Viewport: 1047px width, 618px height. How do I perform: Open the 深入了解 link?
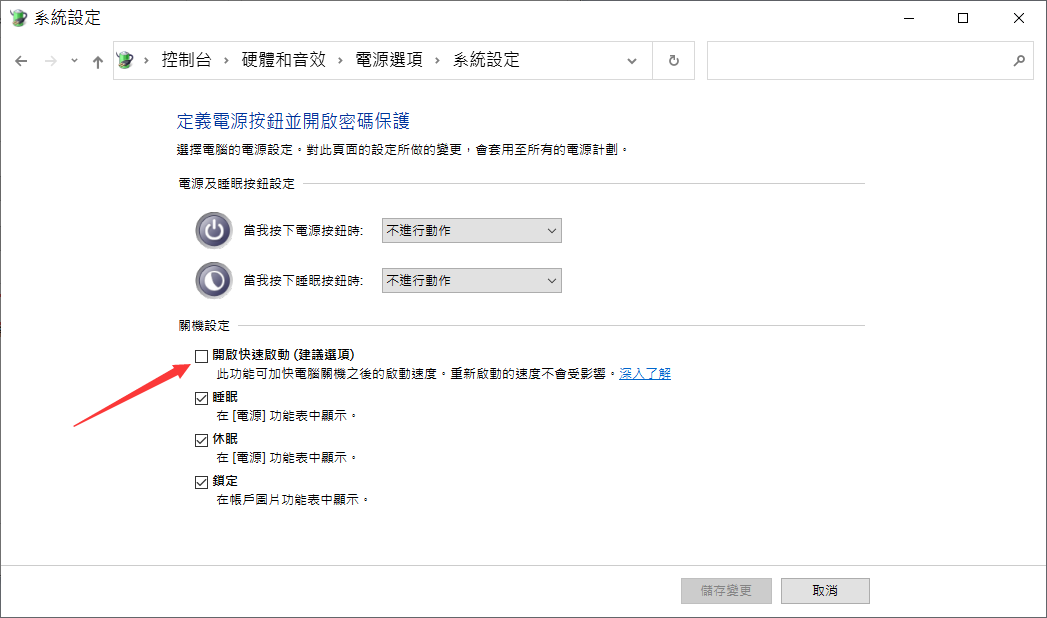pyautogui.click(x=645, y=374)
